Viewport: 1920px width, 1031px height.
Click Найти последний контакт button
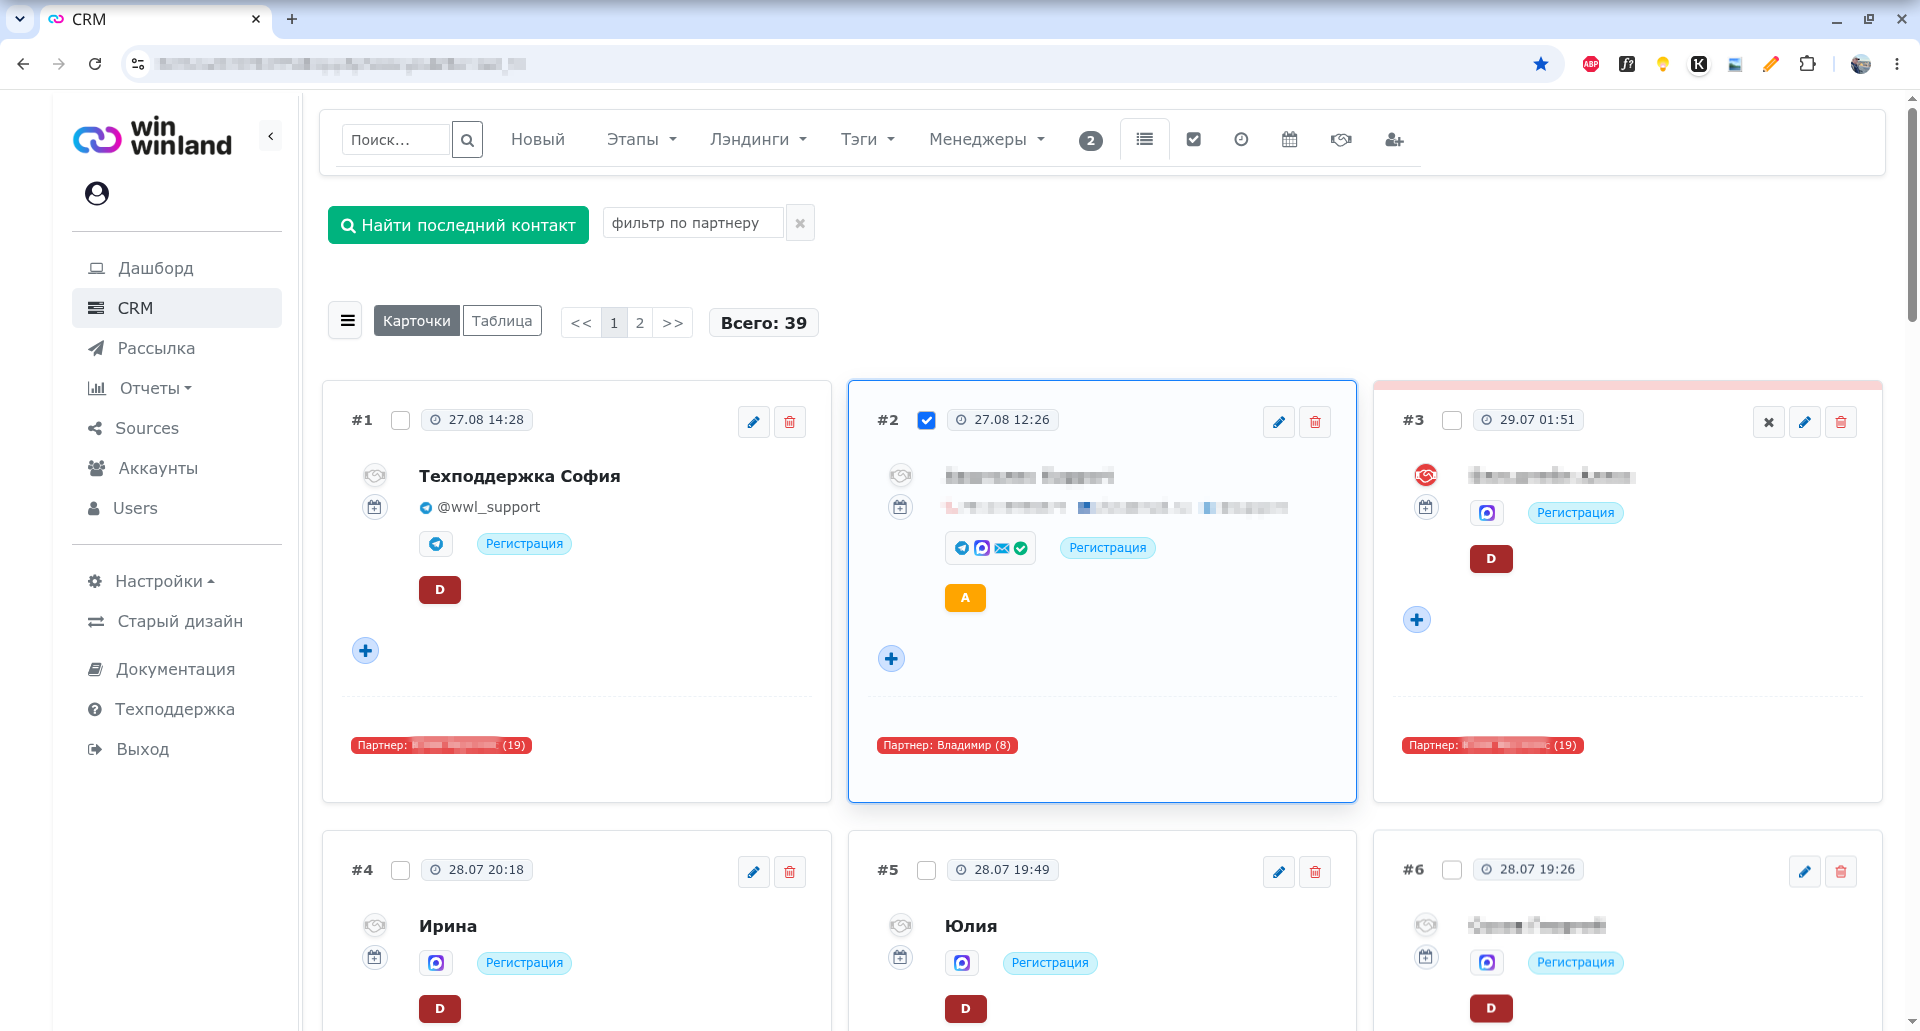point(458,225)
